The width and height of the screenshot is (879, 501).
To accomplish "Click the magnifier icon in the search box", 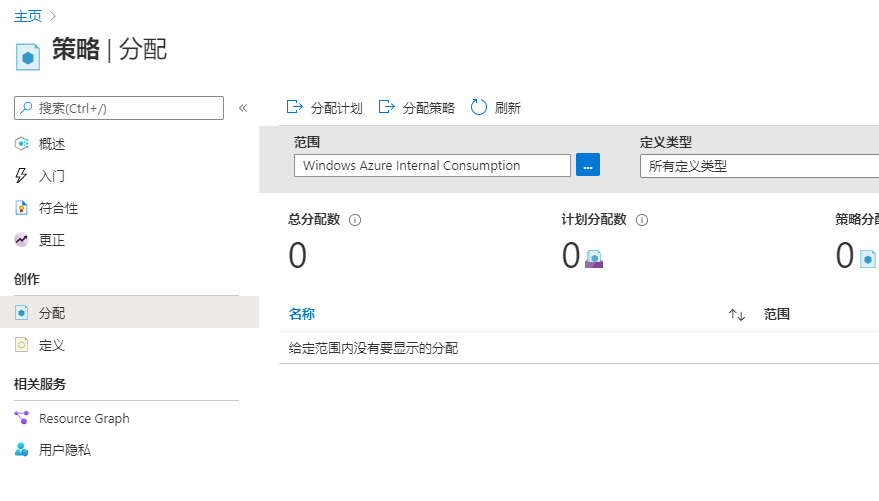I will click(26, 108).
